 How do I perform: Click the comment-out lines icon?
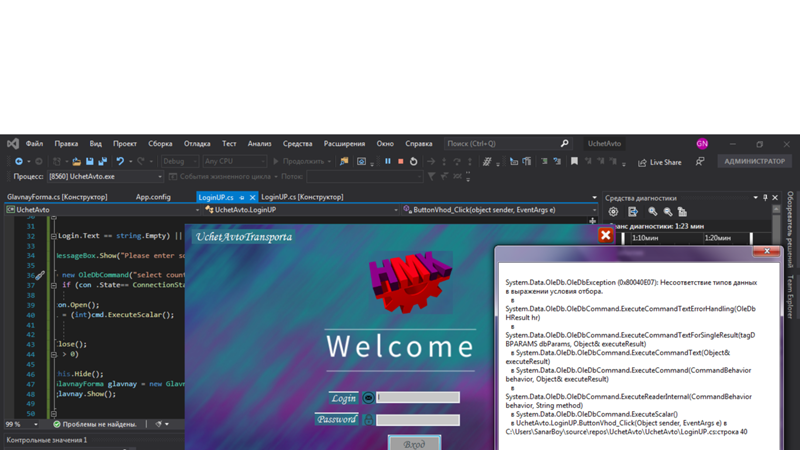pos(544,161)
